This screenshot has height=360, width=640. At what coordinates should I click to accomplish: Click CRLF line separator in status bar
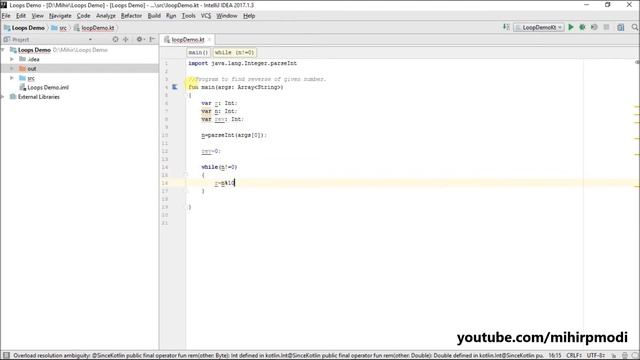(x=574, y=356)
